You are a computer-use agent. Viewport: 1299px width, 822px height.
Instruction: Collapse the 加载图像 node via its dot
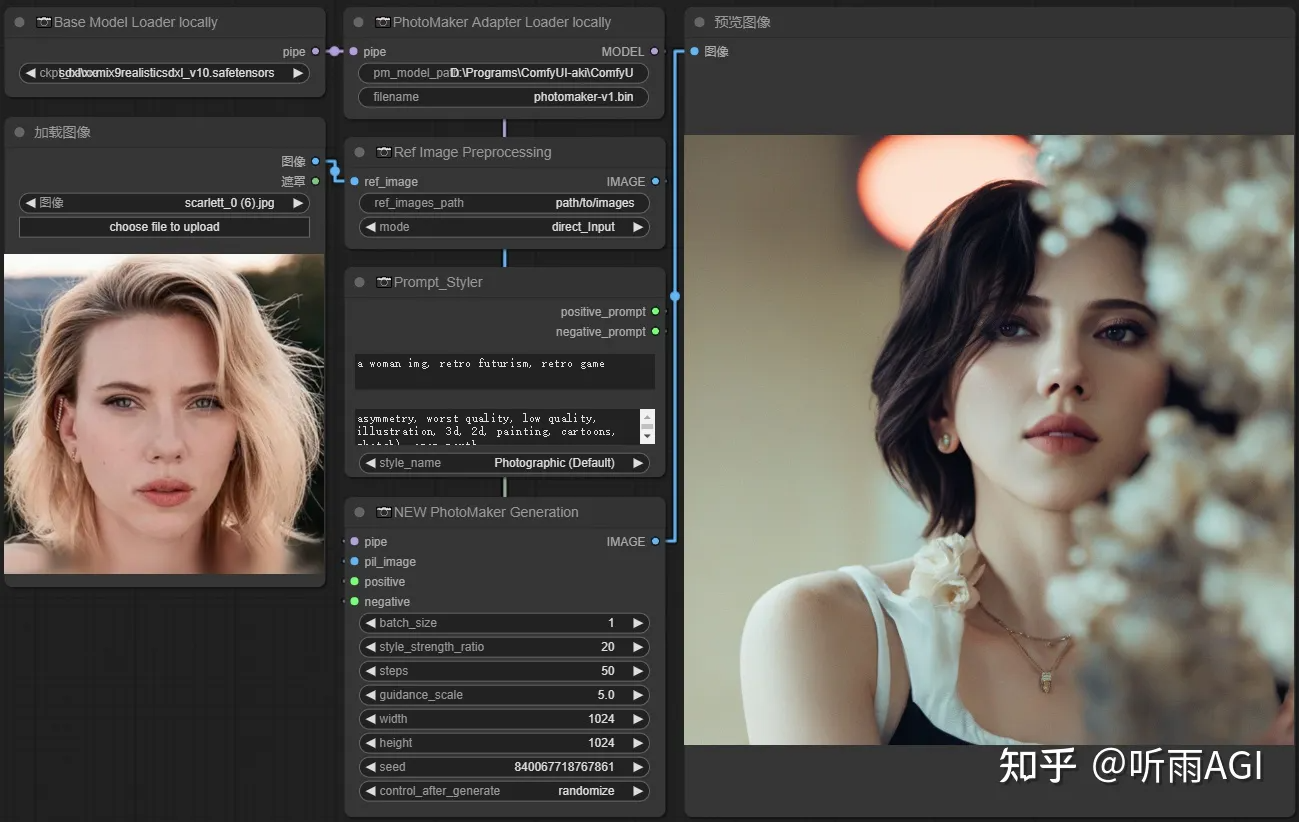pyautogui.click(x=19, y=132)
